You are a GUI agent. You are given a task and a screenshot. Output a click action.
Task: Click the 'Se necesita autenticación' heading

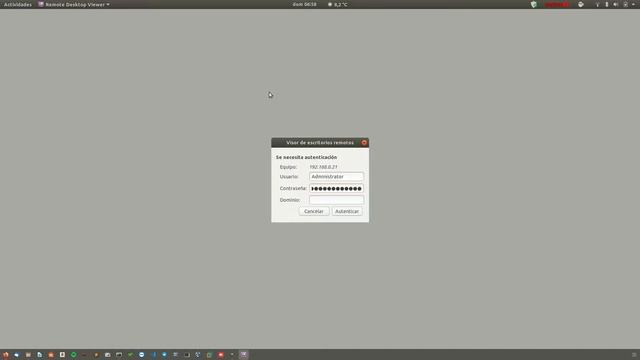point(307,157)
